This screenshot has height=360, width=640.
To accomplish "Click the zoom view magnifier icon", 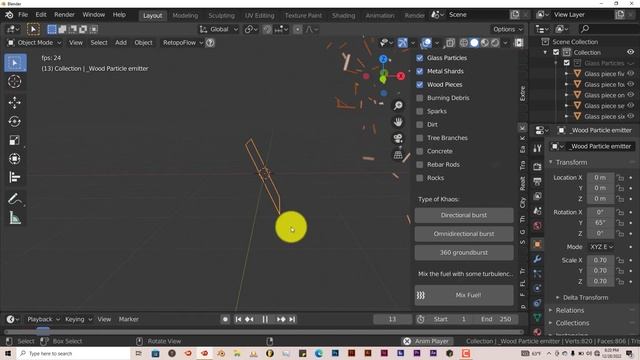I will click(398, 105).
